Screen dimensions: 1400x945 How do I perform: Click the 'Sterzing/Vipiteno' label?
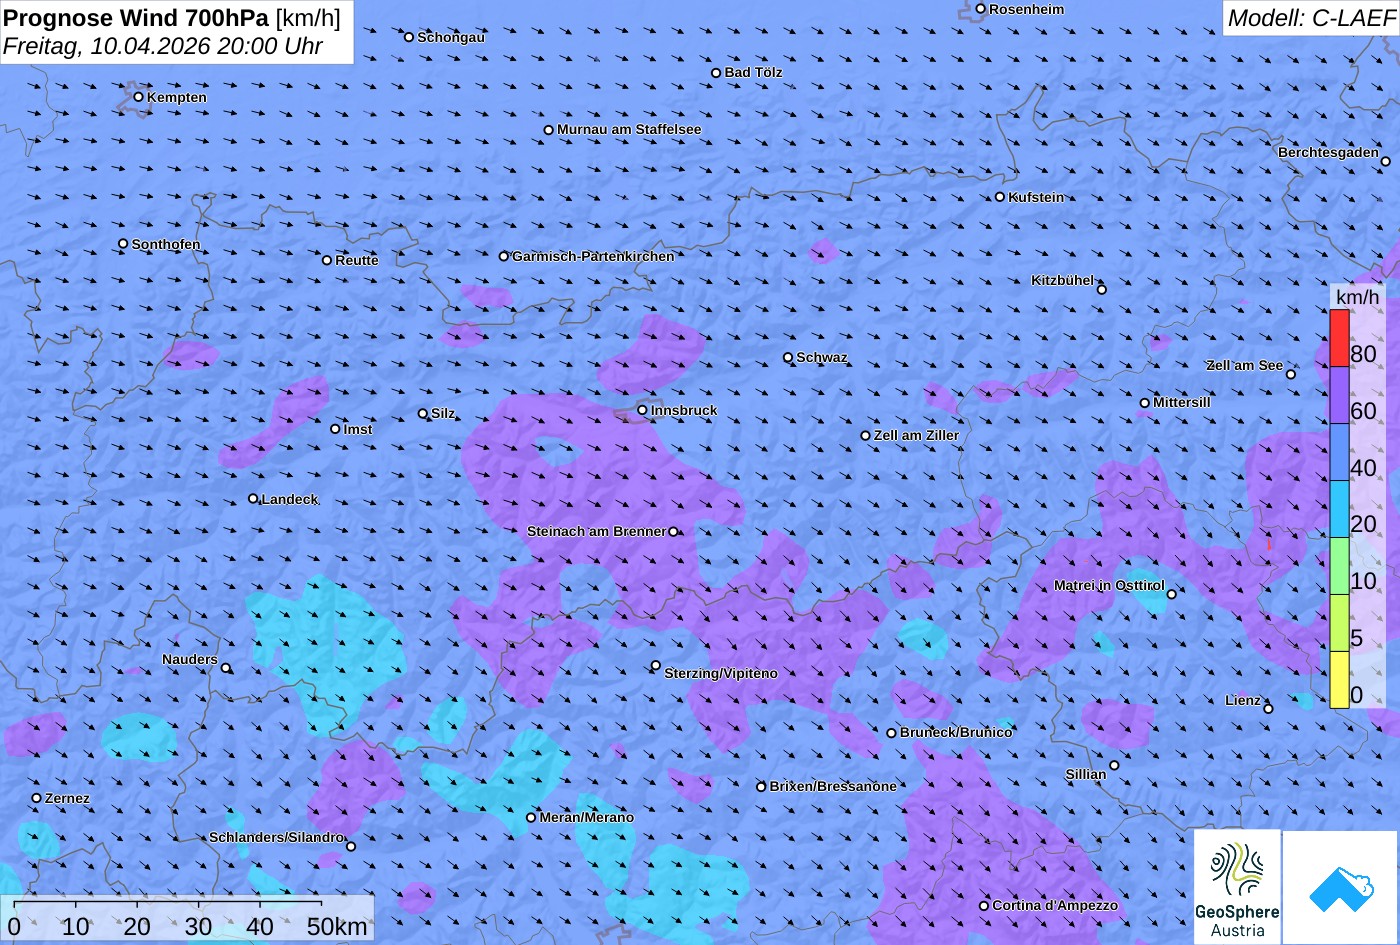[x=721, y=673]
